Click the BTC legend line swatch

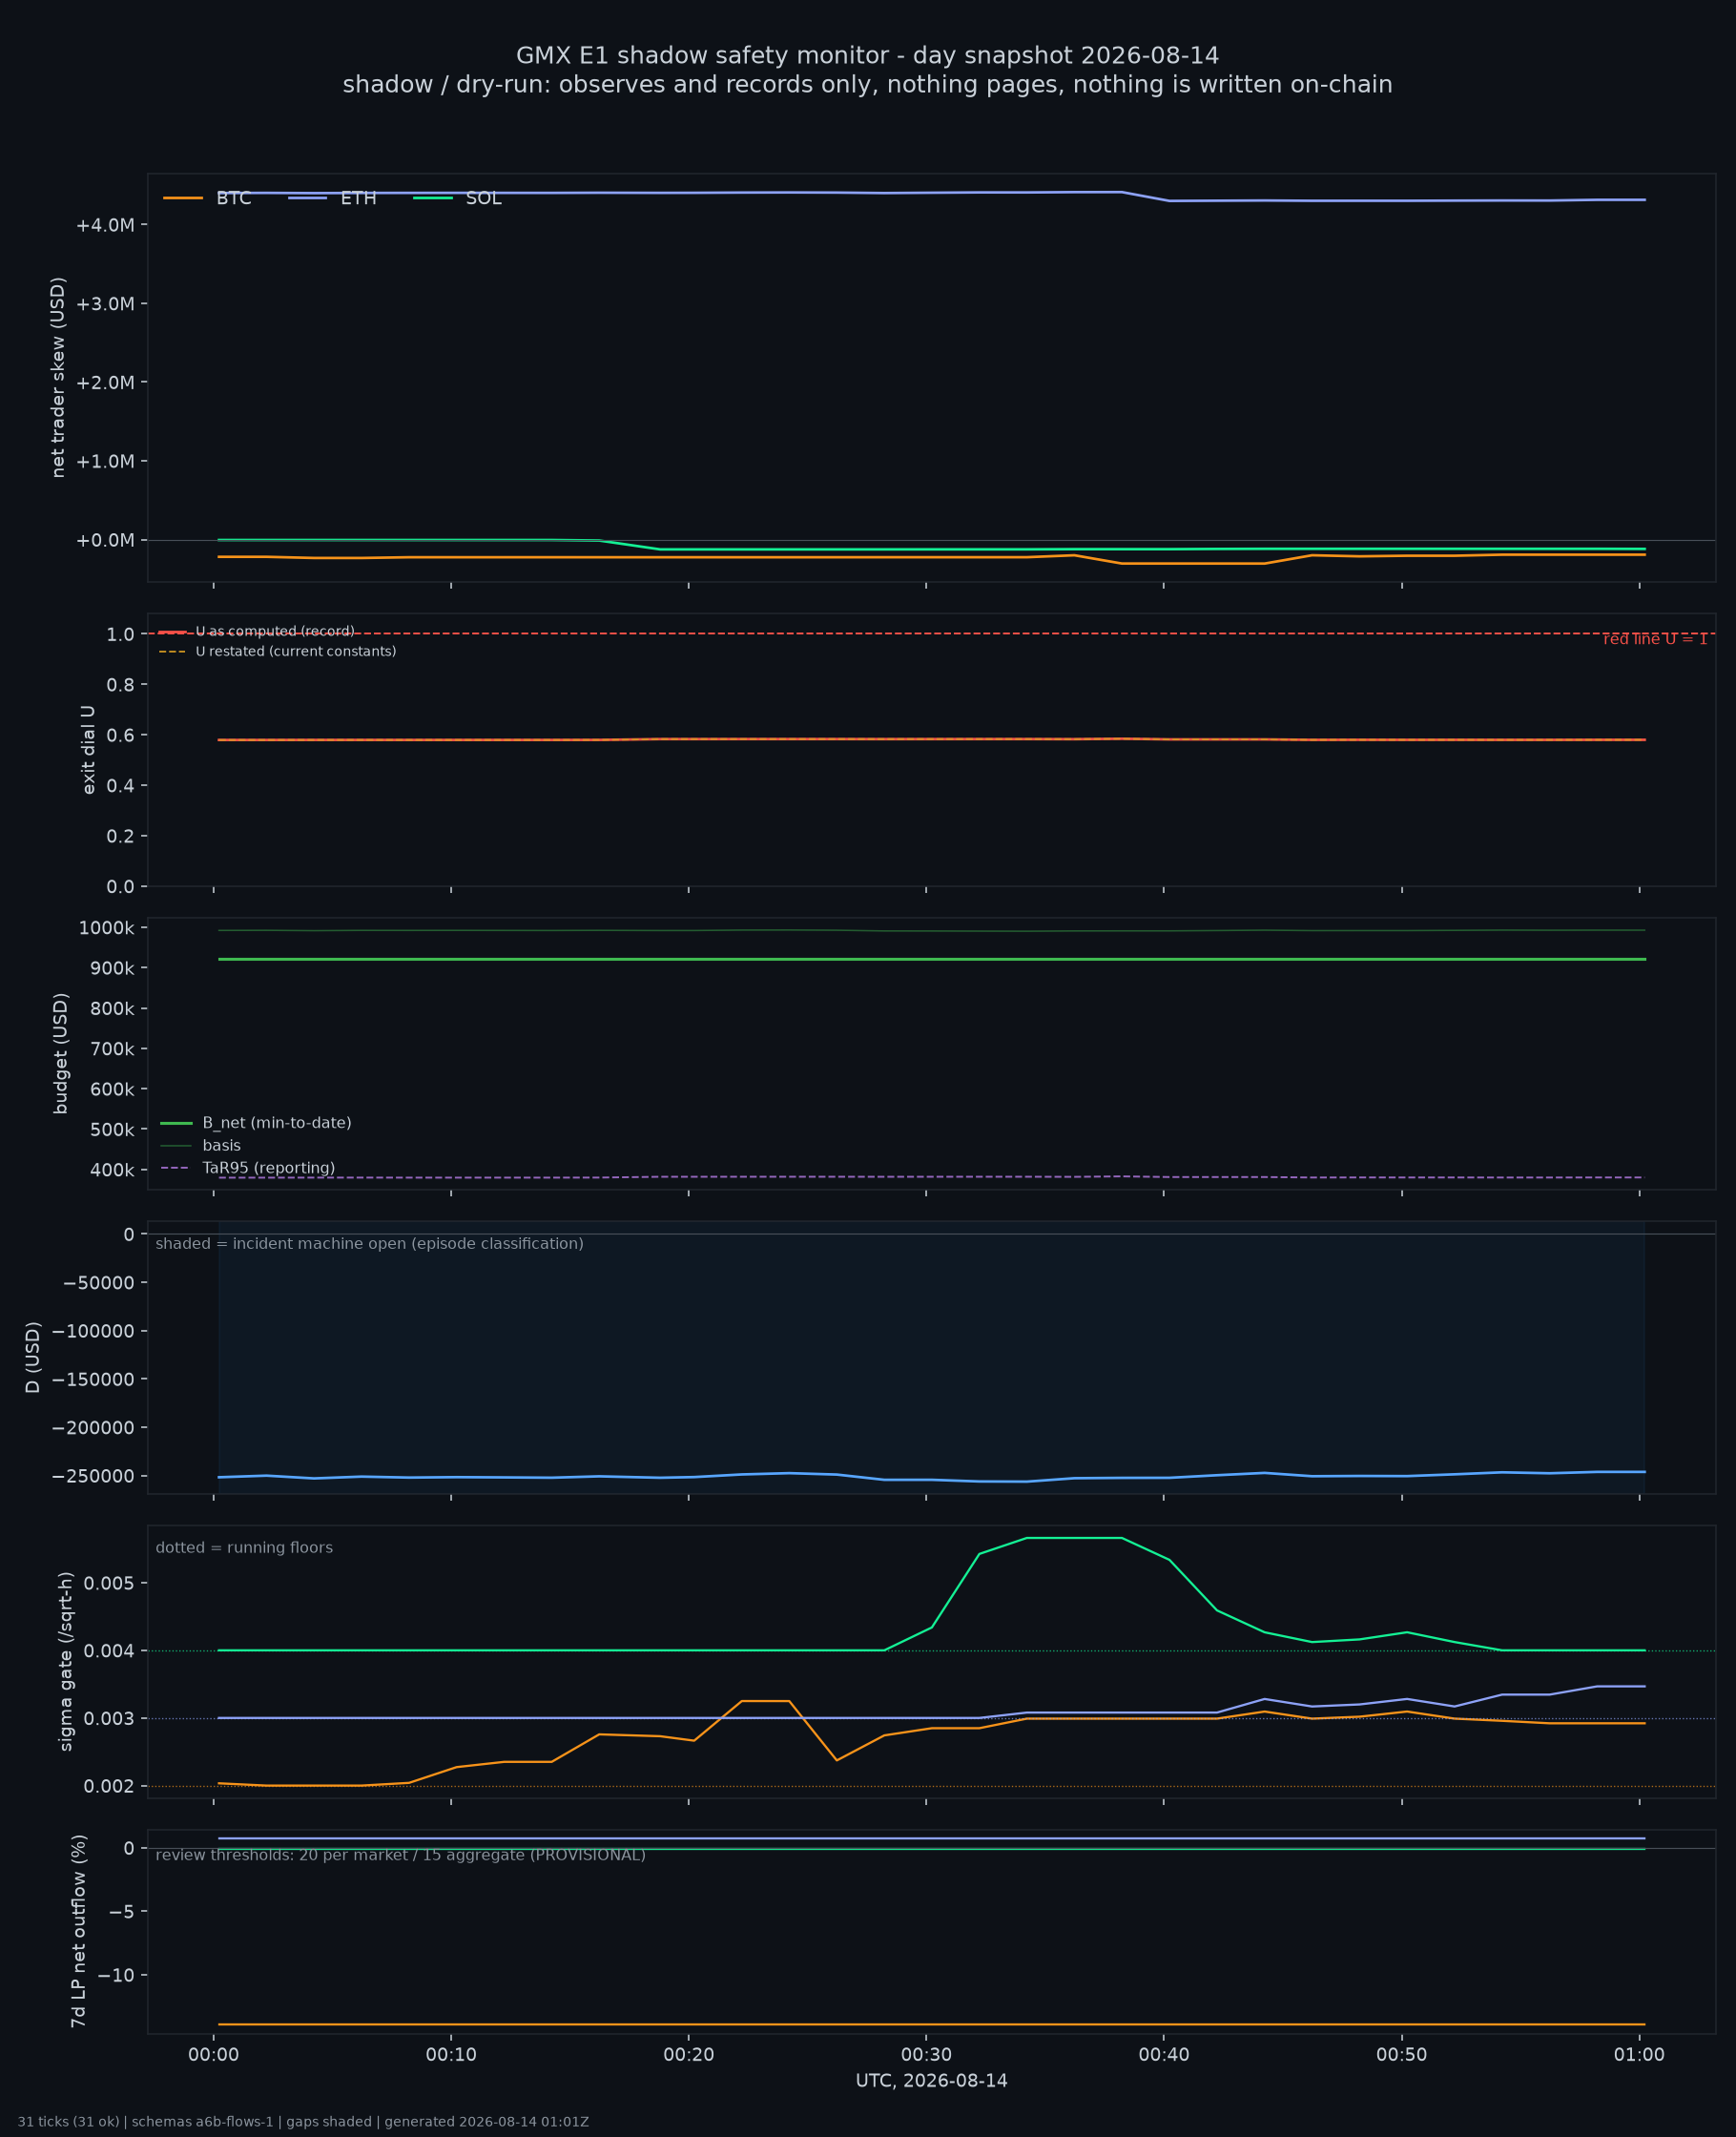pyautogui.click(x=183, y=199)
